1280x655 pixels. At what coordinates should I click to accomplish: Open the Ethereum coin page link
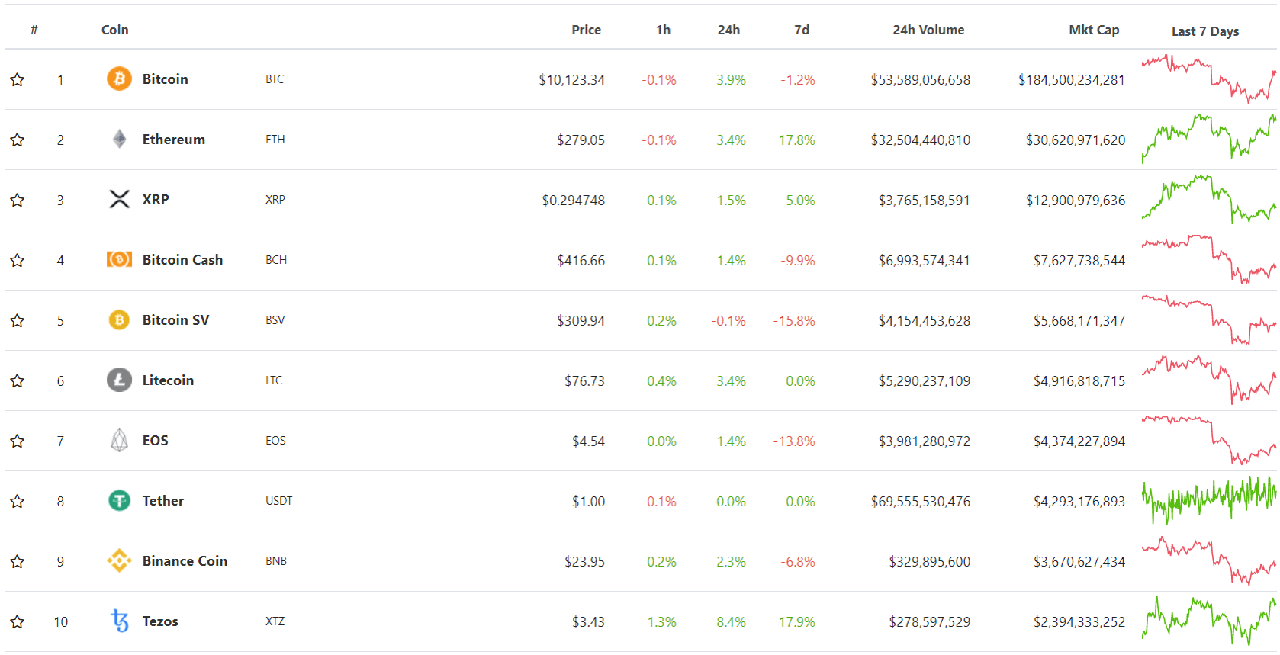click(173, 139)
